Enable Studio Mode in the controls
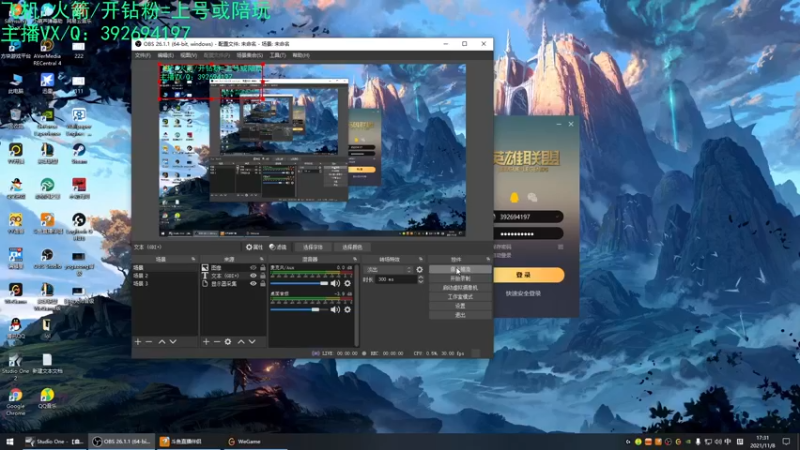Screen dimensions: 800x450 point(460,297)
